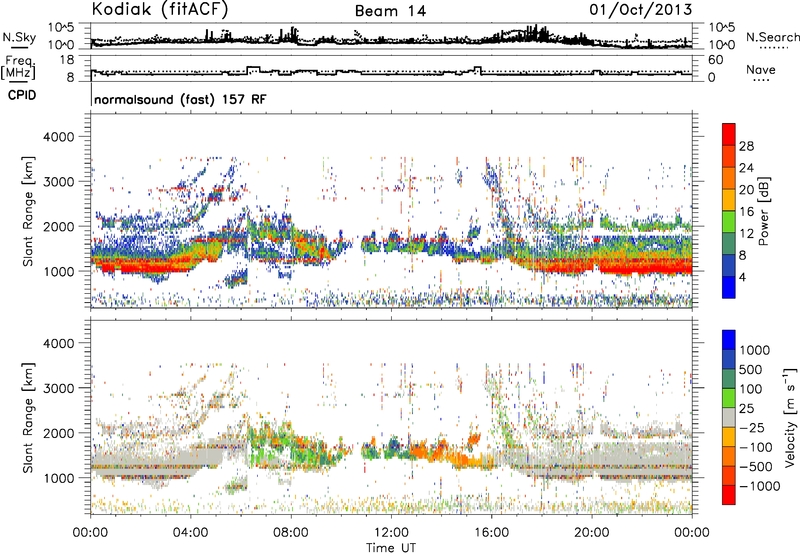The height and width of the screenshot is (554, 800).
Task: Click the '16' power colorbar tick
Action: (x=746, y=212)
